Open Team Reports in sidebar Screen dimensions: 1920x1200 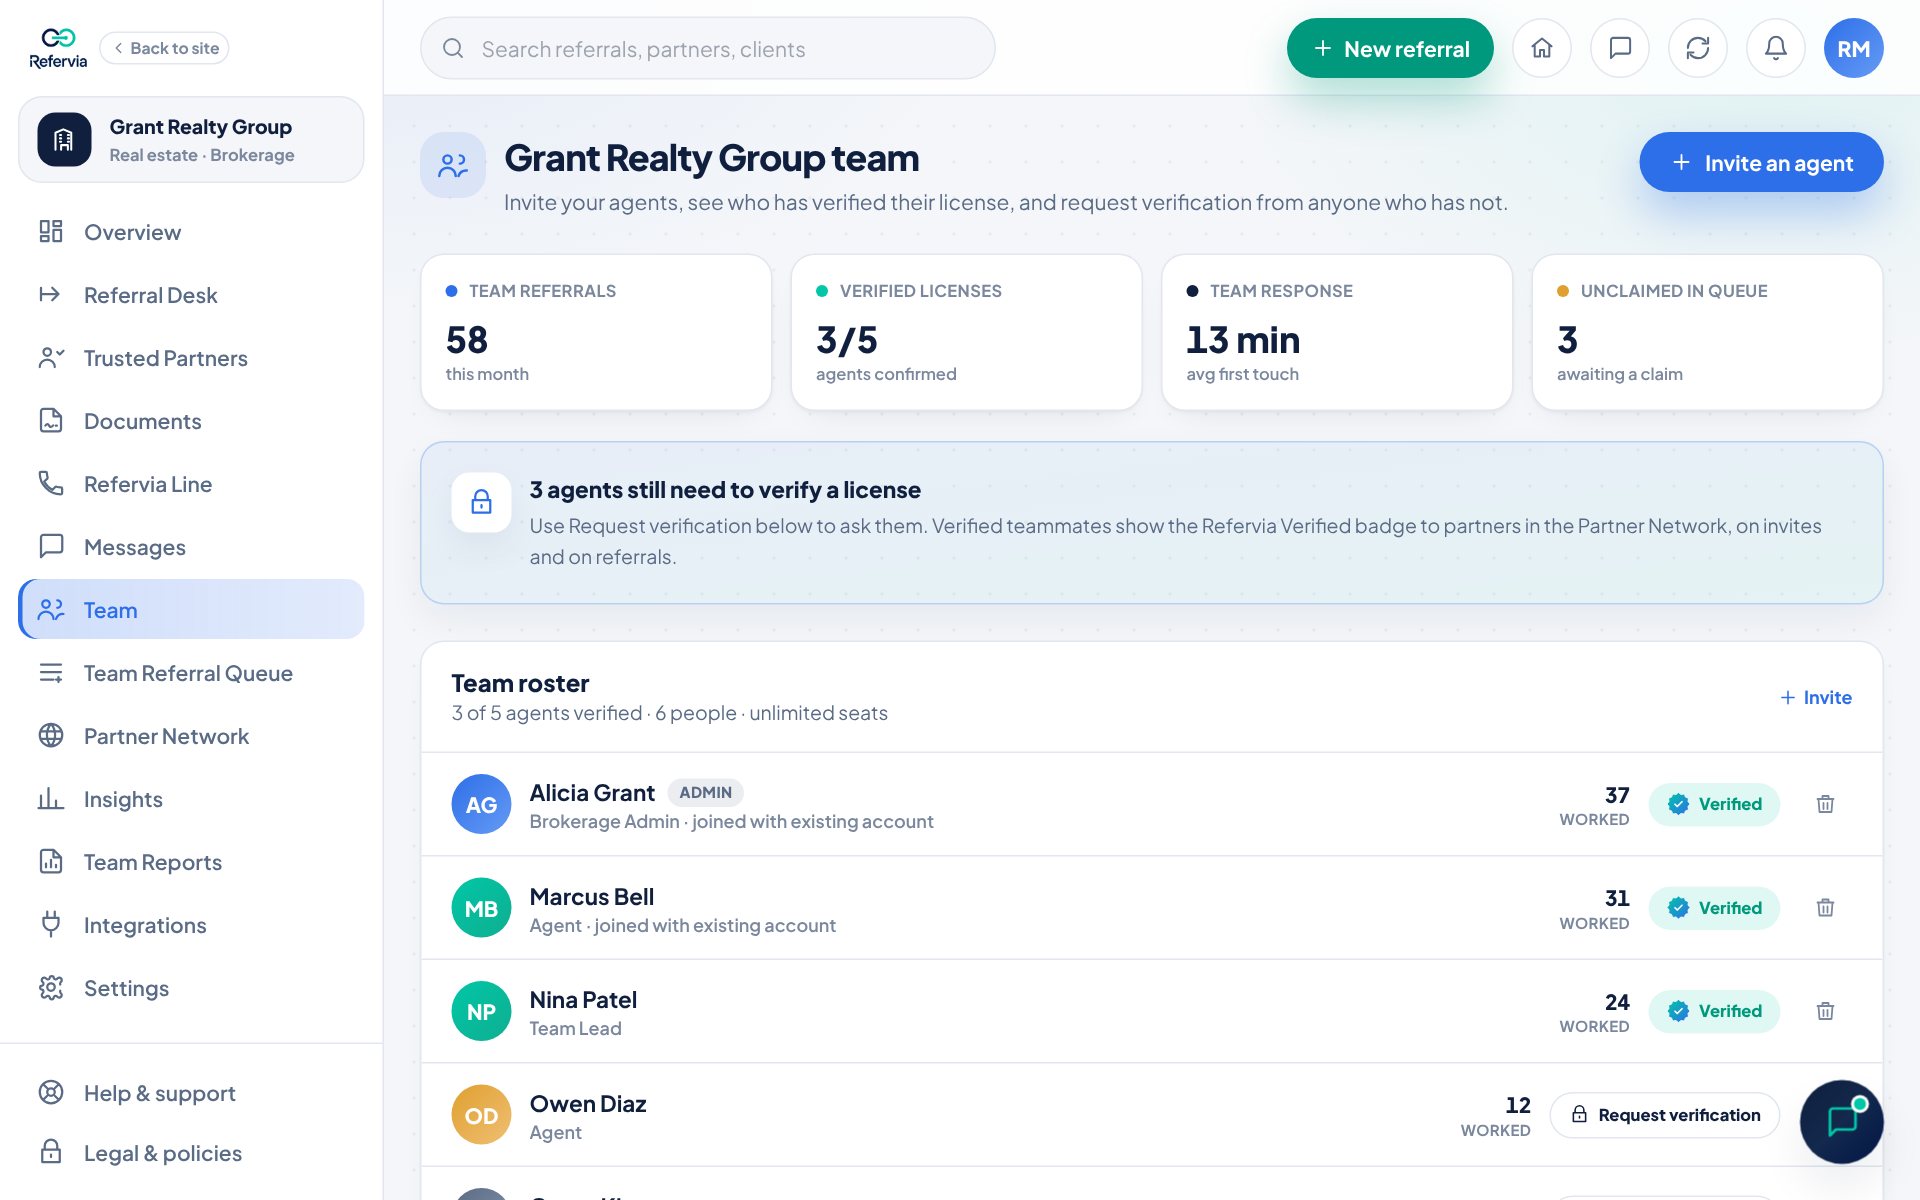(191, 862)
